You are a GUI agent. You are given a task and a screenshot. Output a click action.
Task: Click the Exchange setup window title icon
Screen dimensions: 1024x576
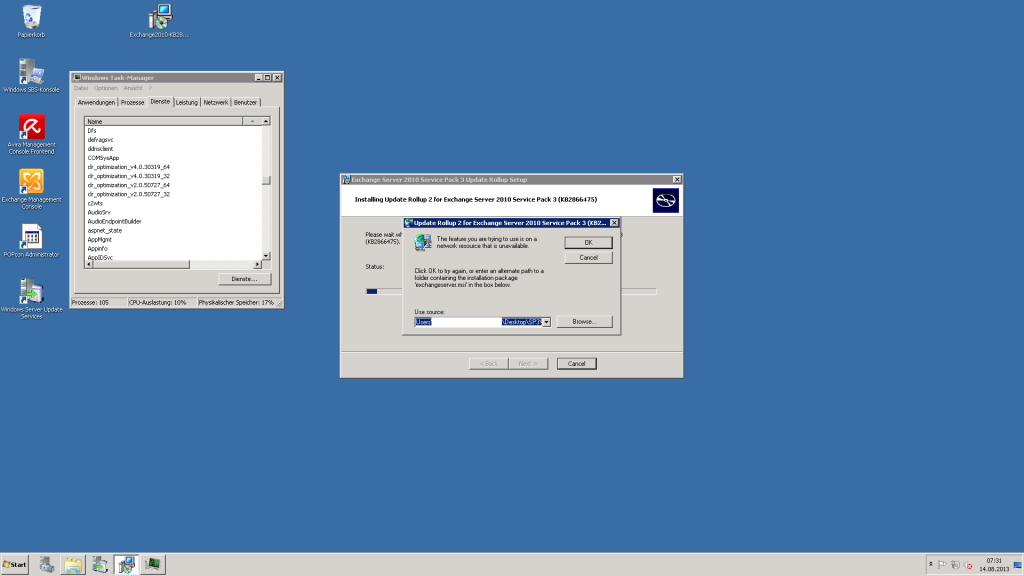click(x=346, y=180)
